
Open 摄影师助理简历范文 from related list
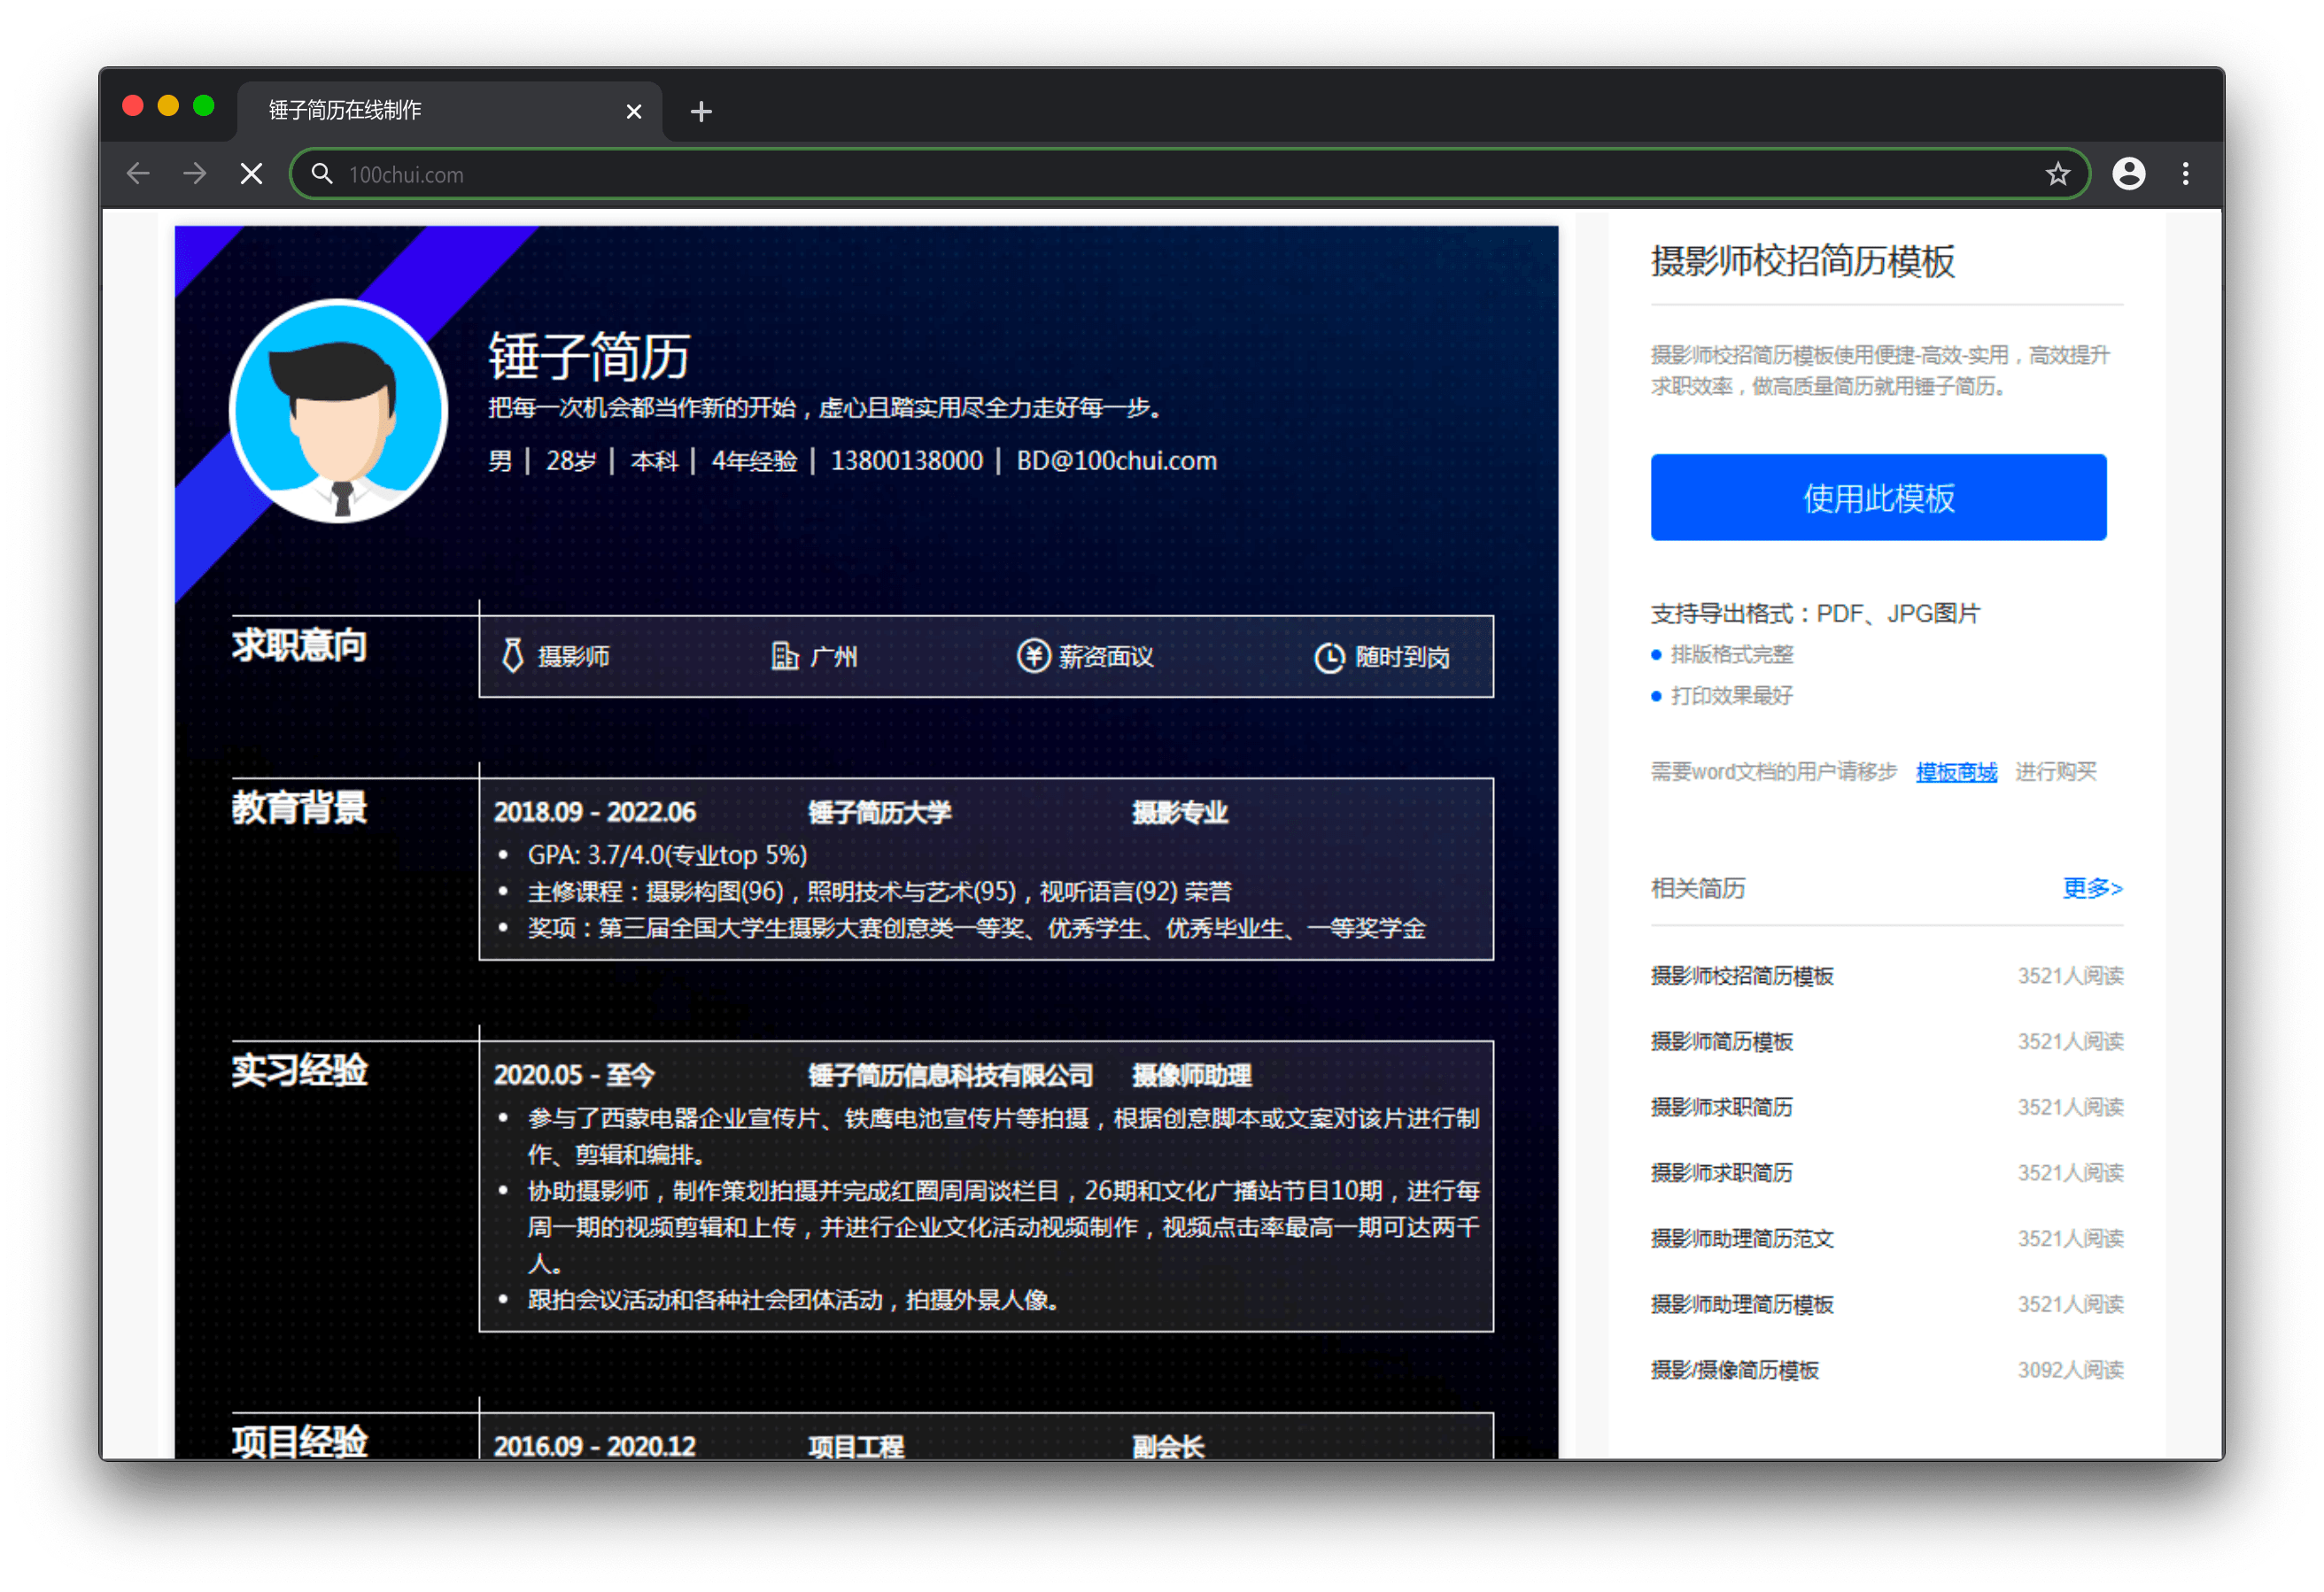pos(1741,1238)
